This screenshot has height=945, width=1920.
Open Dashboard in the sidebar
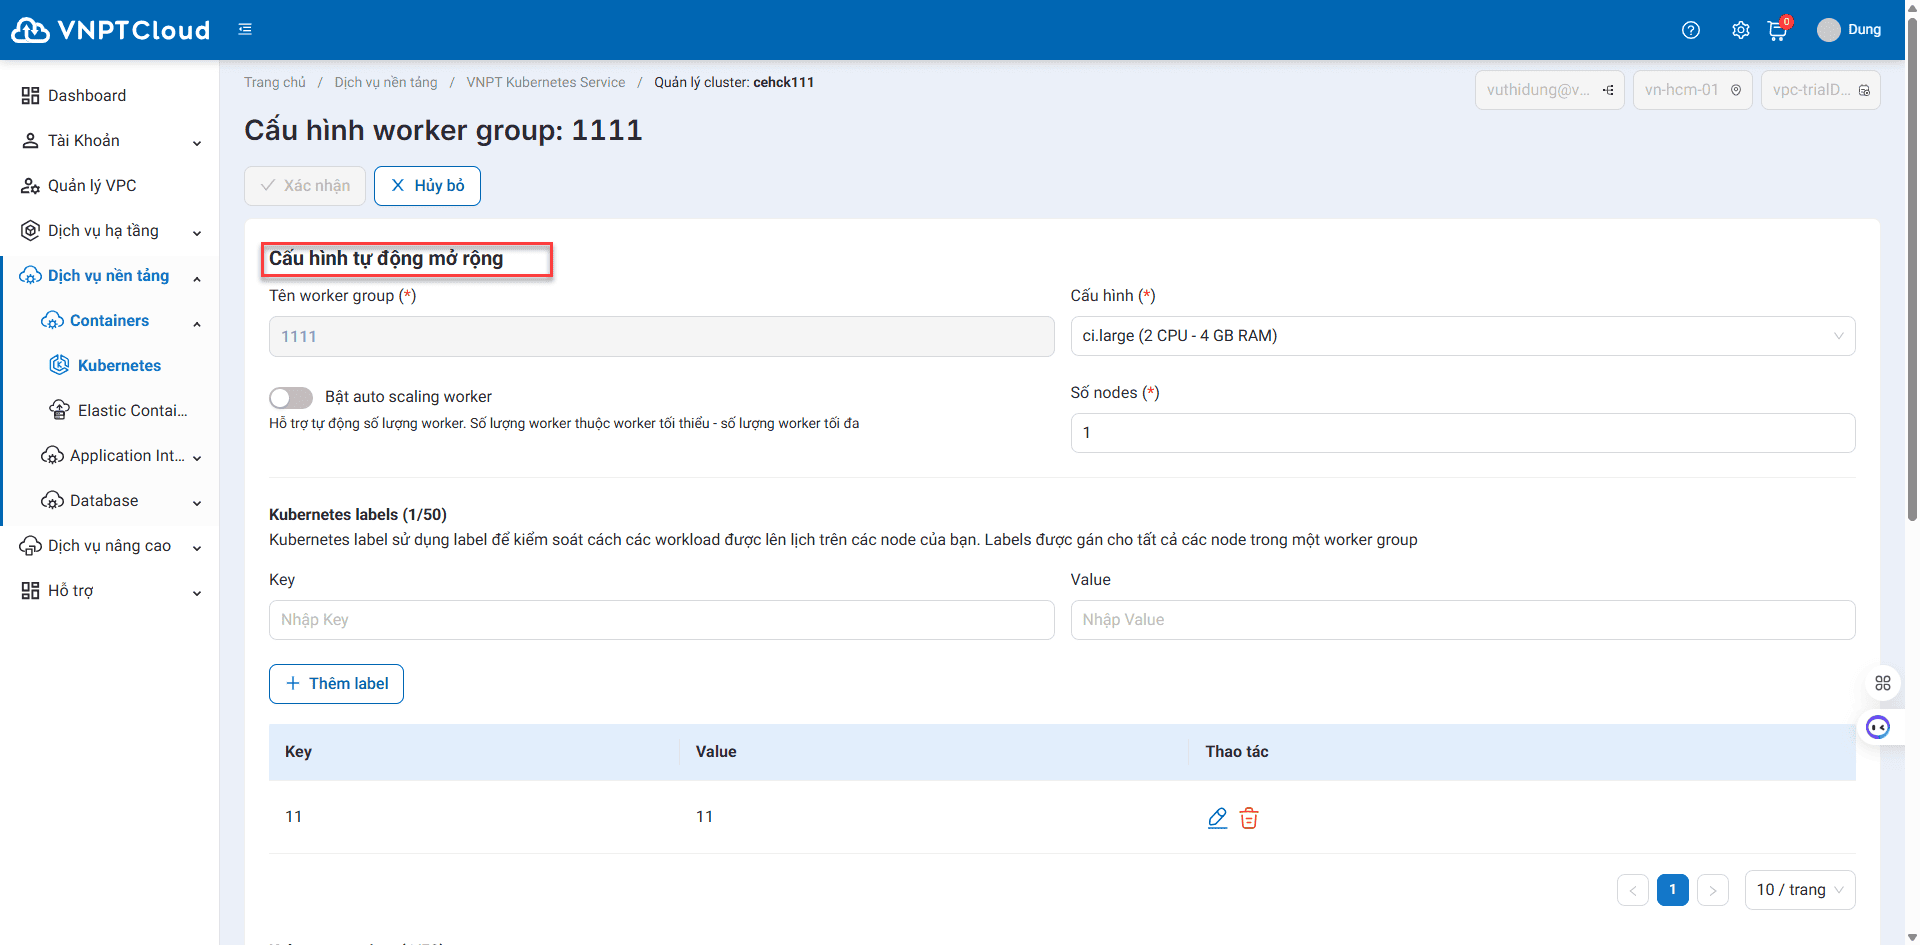pos(87,96)
